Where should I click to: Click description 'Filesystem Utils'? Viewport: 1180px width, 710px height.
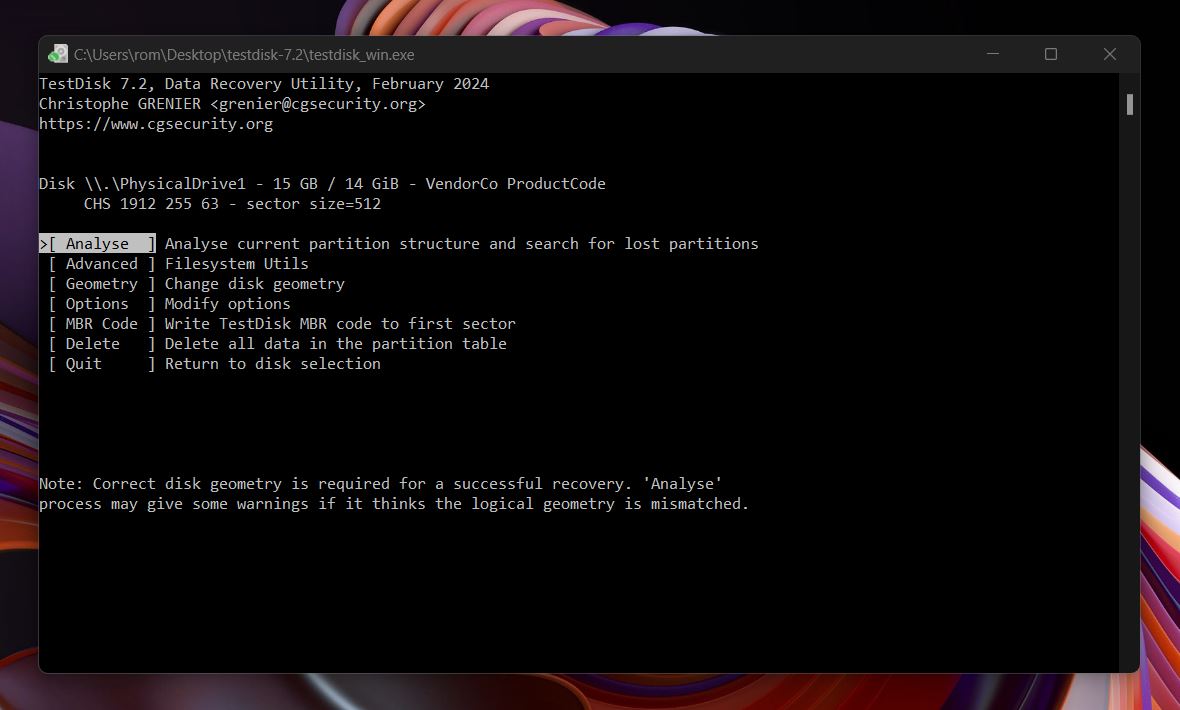(236, 264)
